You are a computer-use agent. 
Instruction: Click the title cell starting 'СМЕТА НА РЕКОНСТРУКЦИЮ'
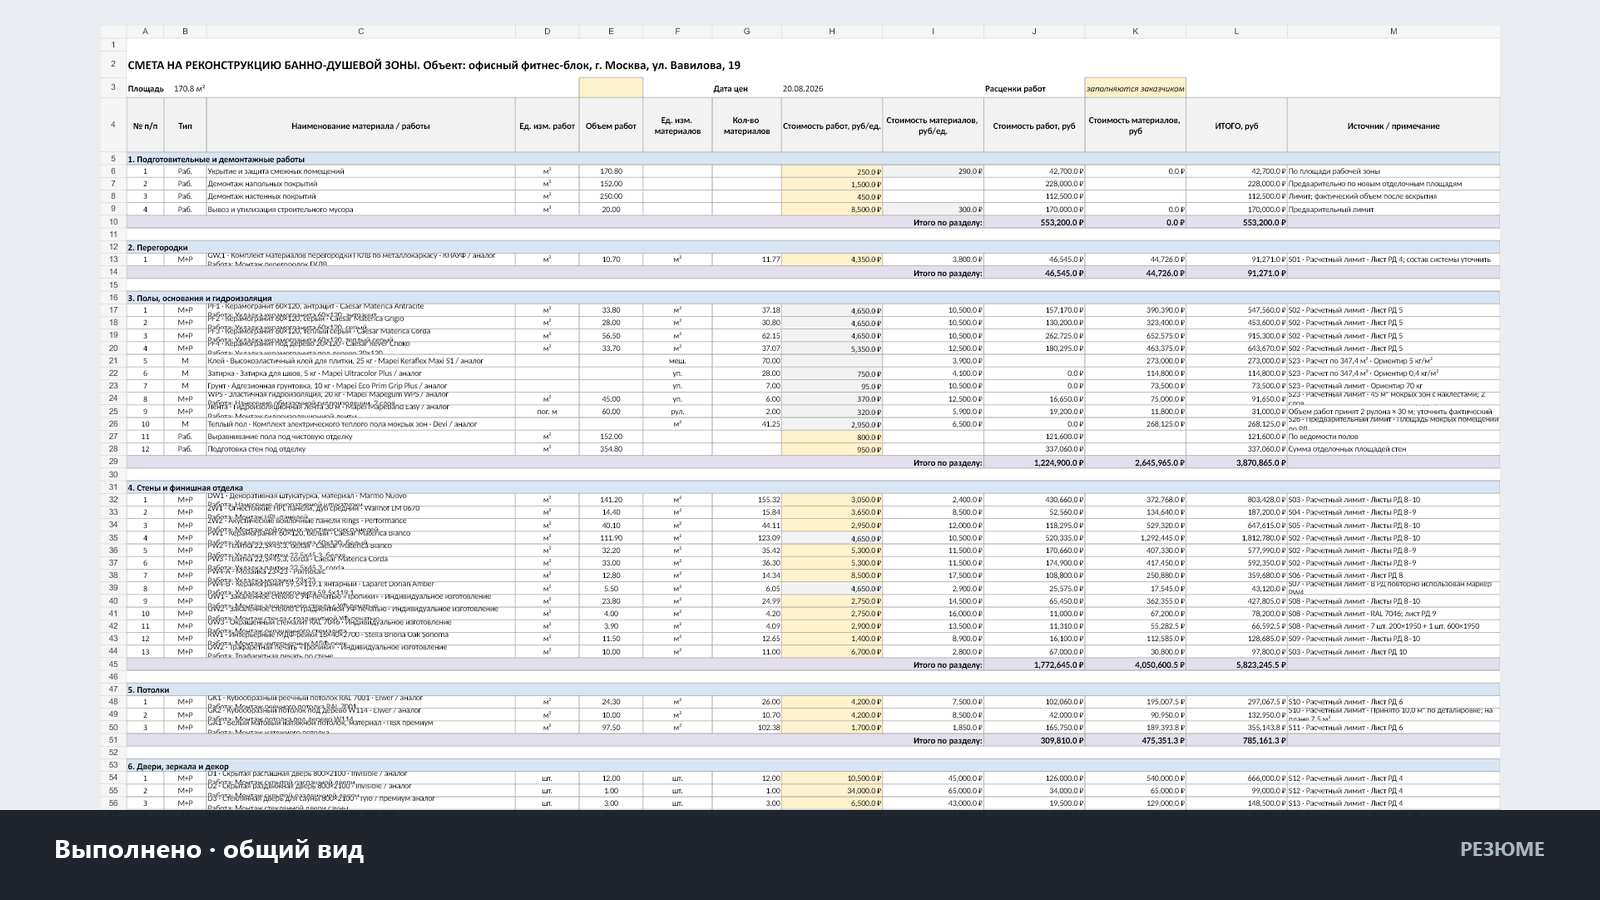click(435, 65)
